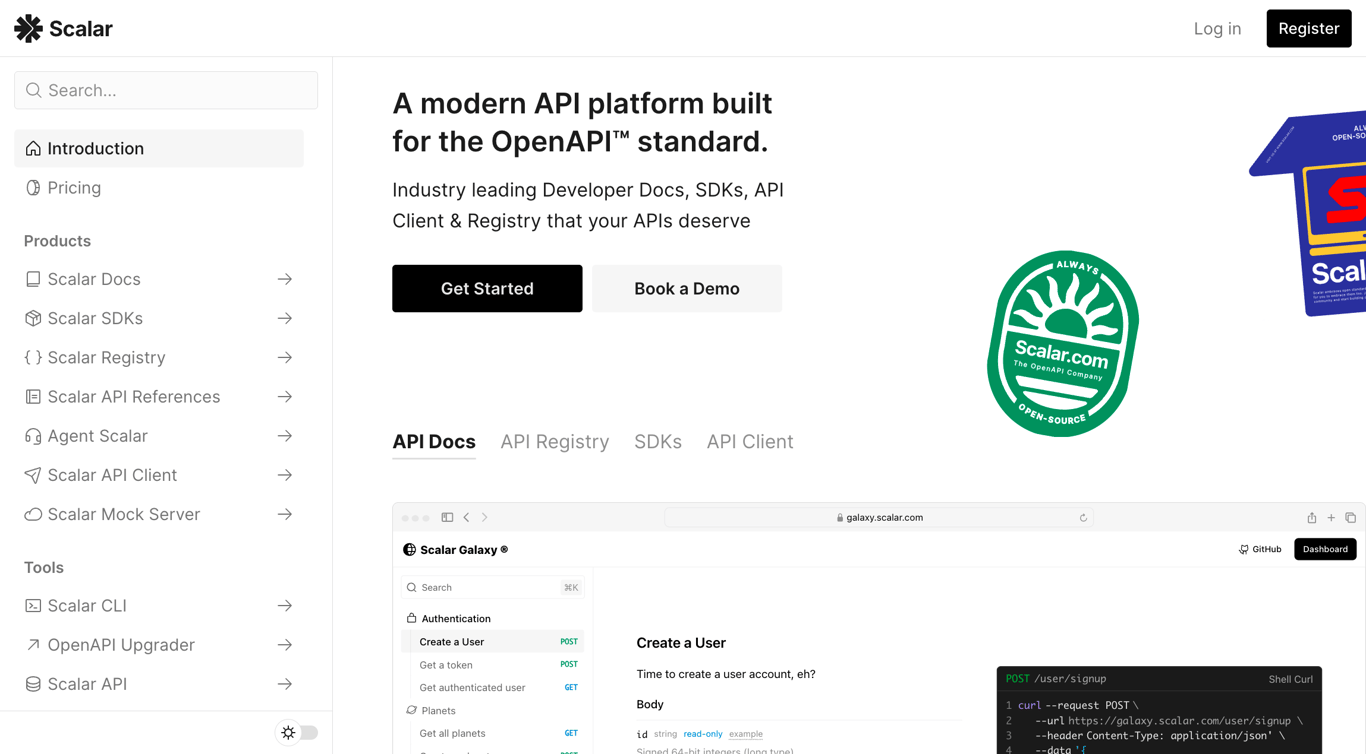Click the curly braces icon for Scalar Registry
This screenshot has width=1366, height=754.
(33, 357)
